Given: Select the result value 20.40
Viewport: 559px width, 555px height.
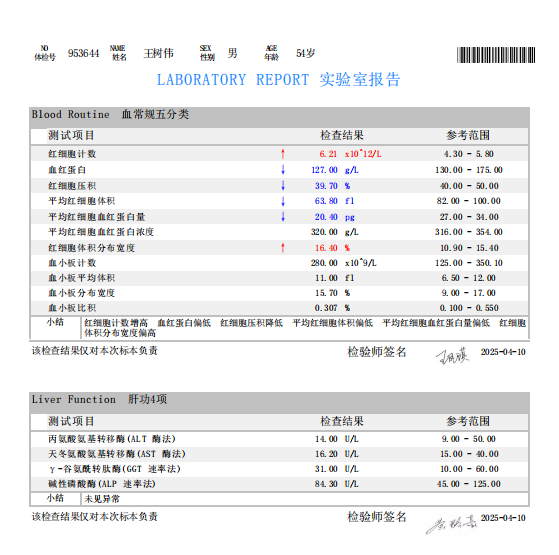Looking at the screenshot, I should 326,217.
